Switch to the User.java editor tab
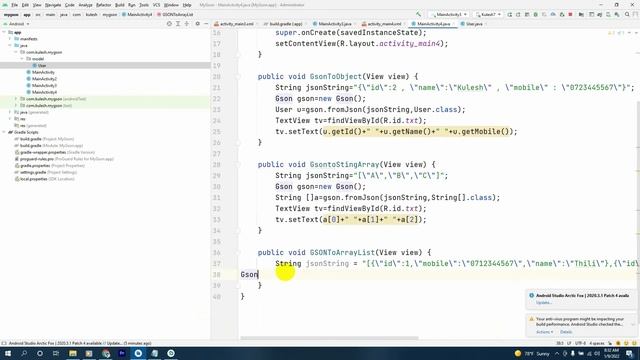 [x=474, y=24]
